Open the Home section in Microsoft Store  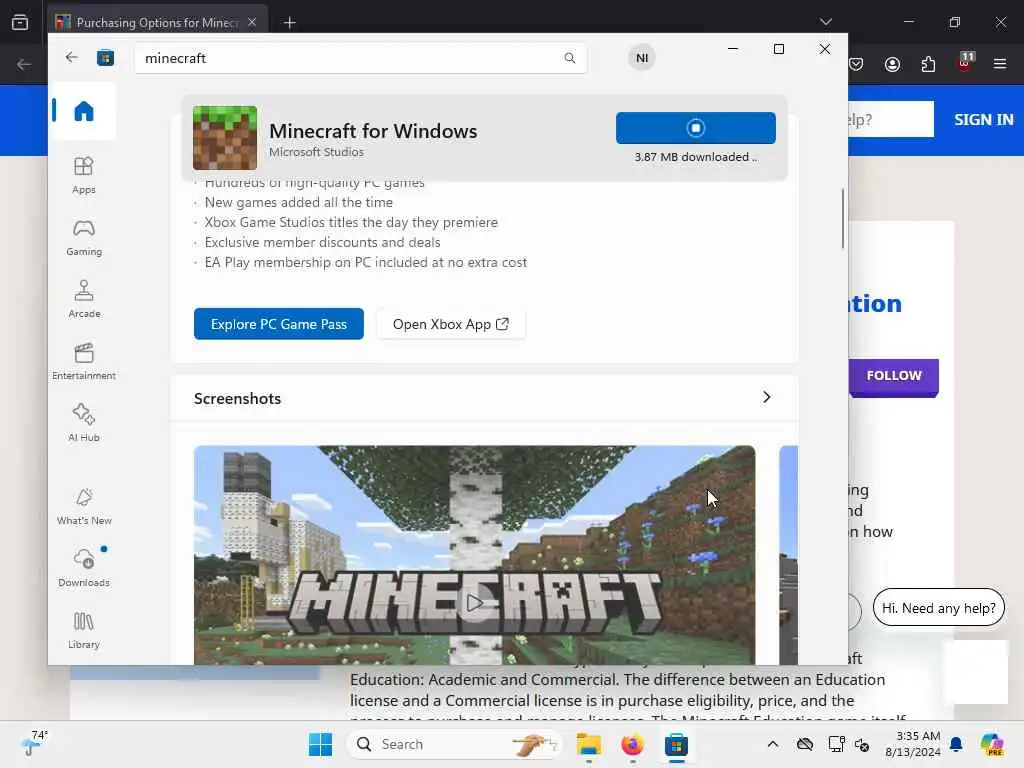point(84,111)
